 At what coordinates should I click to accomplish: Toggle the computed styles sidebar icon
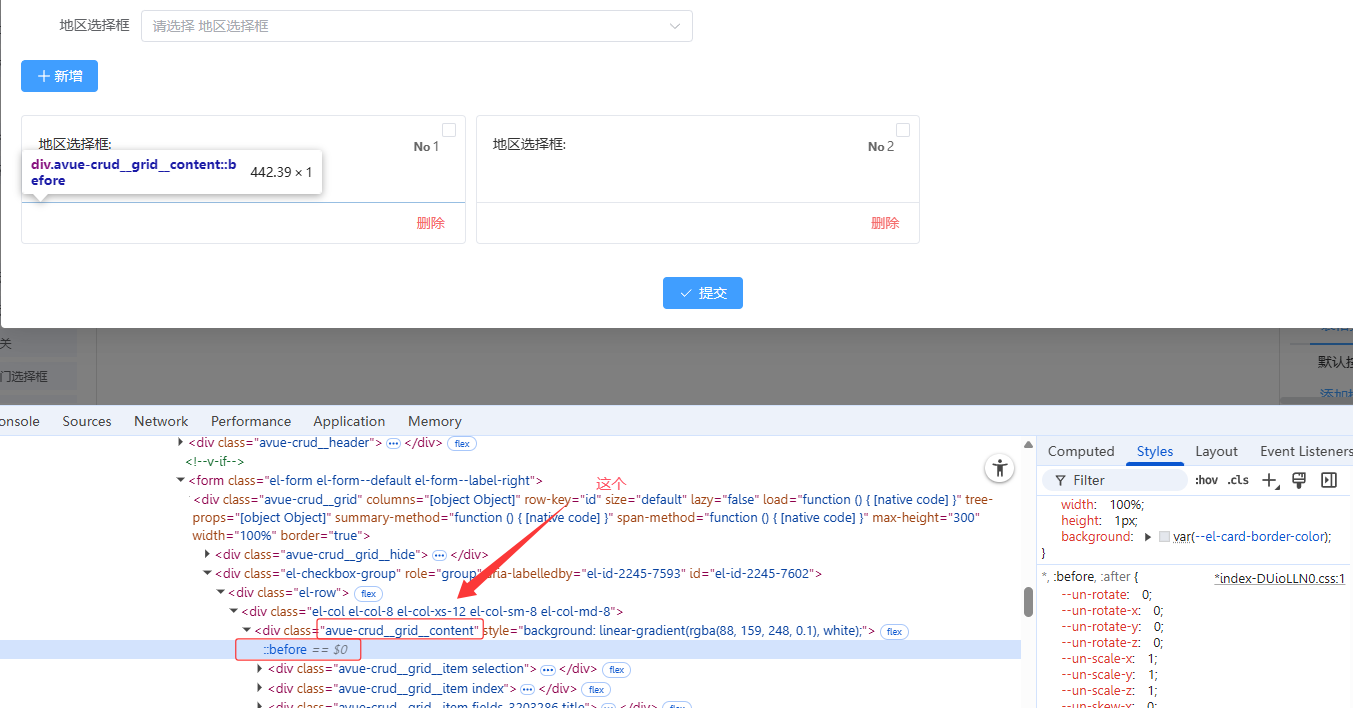[1329, 480]
